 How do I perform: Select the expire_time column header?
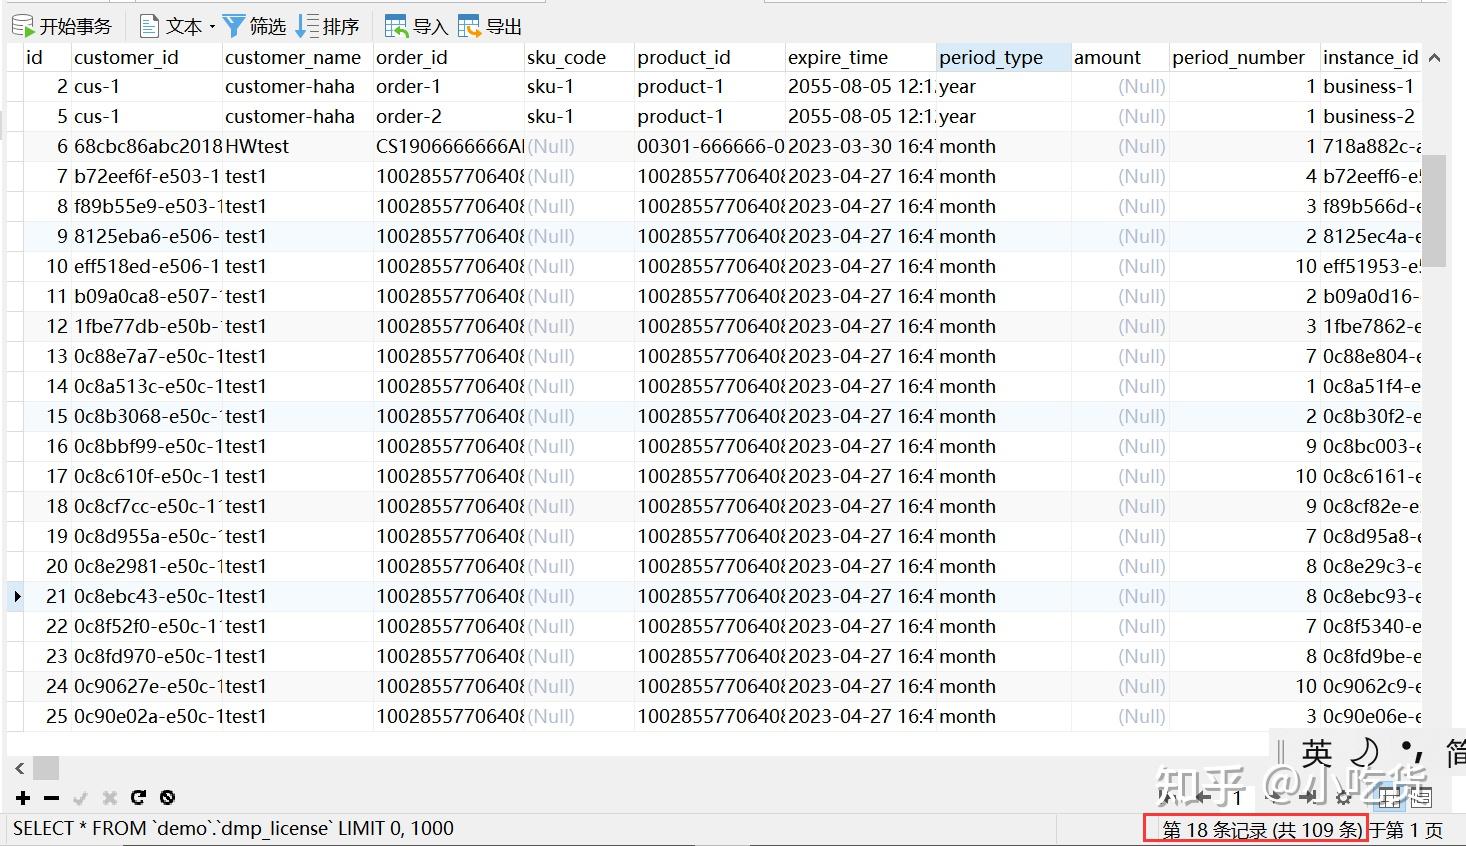pyautogui.click(x=861, y=57)
